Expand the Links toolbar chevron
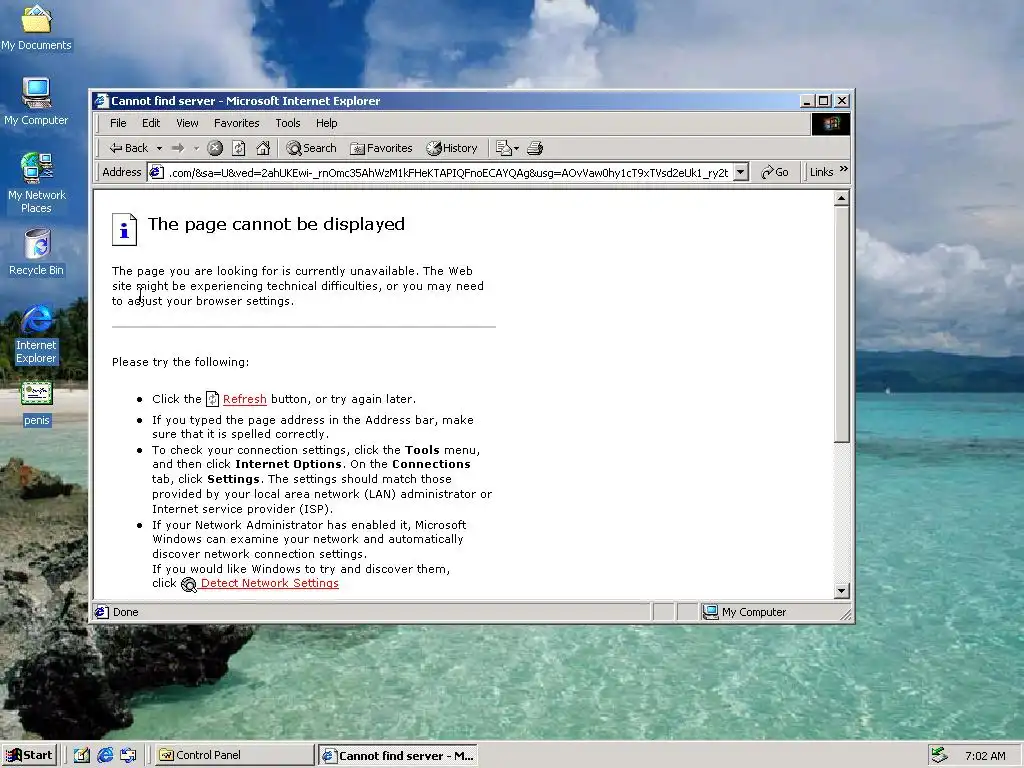The image size is (1024, 768). tap(843, 169)
